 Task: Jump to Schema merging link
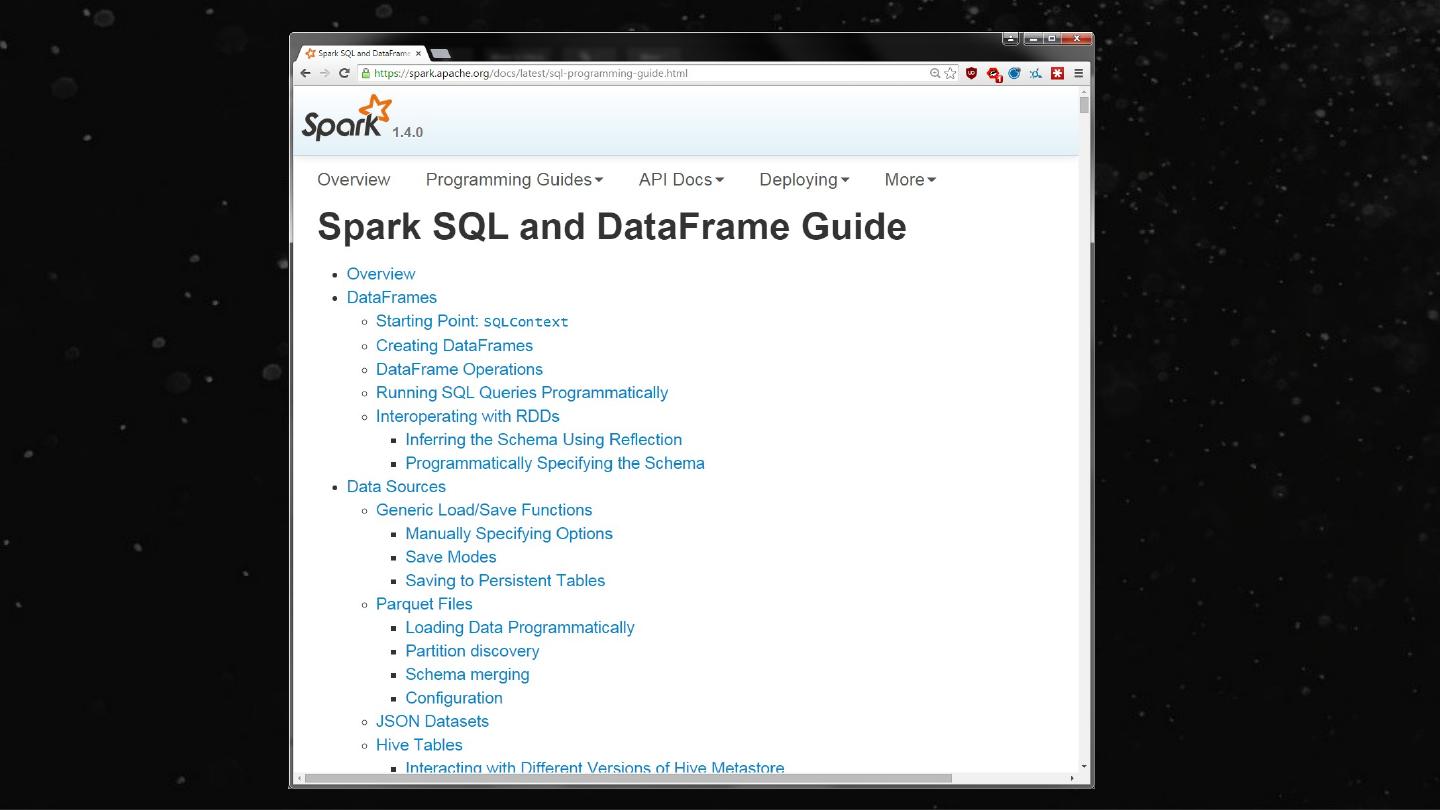[467, 675]
